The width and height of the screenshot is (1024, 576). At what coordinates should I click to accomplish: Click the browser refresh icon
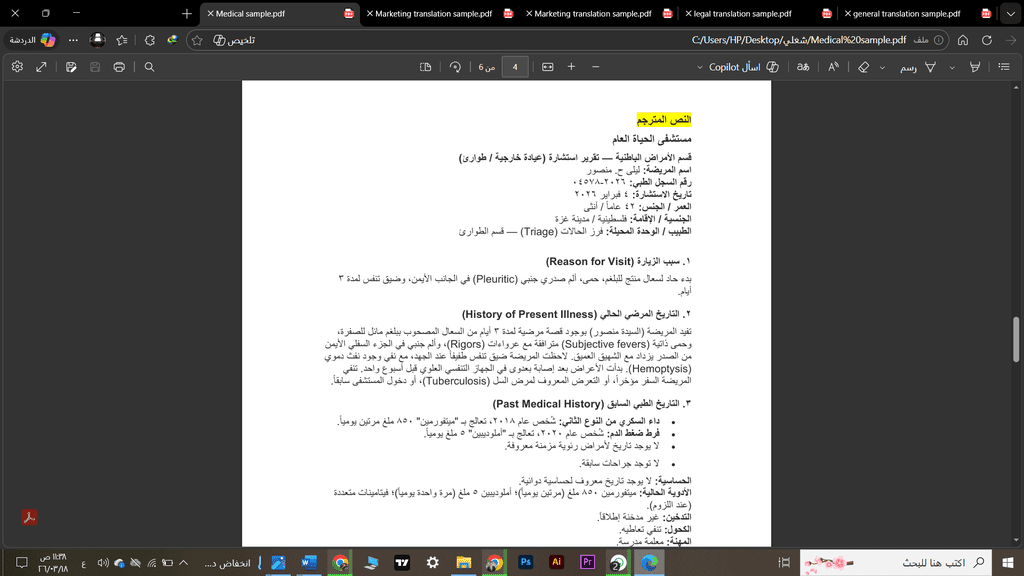(x=987, y=40)
